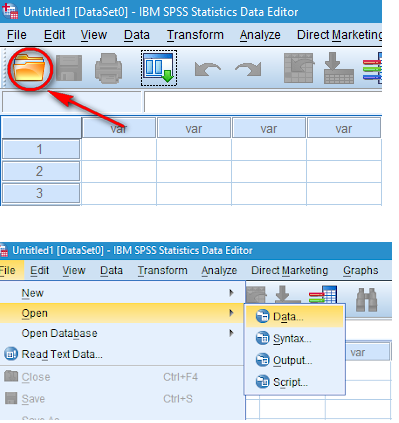This screenshot has height=423, width=399.
Task: Click the Undo arrow toolbar icon
Action: pos(208,69)
